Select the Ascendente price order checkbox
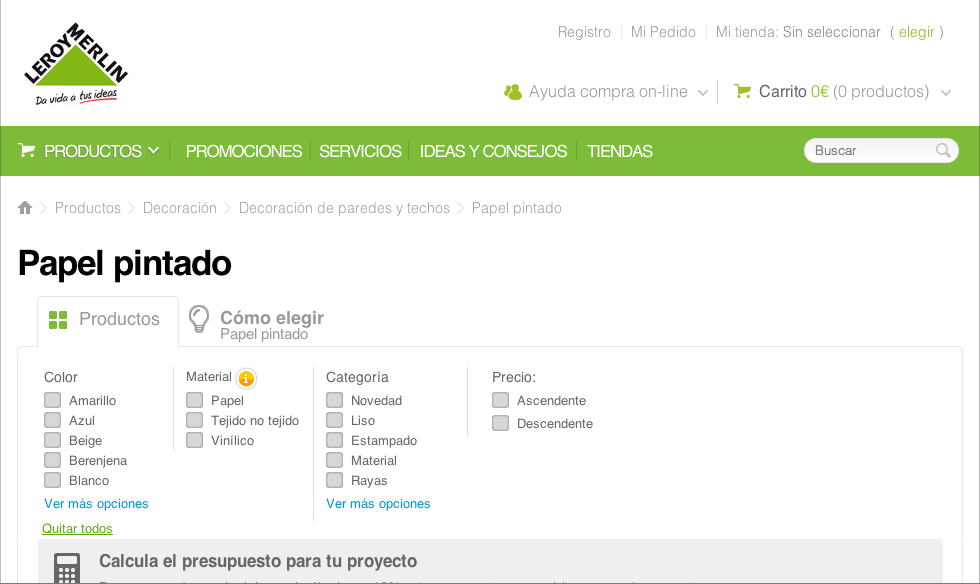The width and height of the screenshot is (980, 584). tap(501, 400)
